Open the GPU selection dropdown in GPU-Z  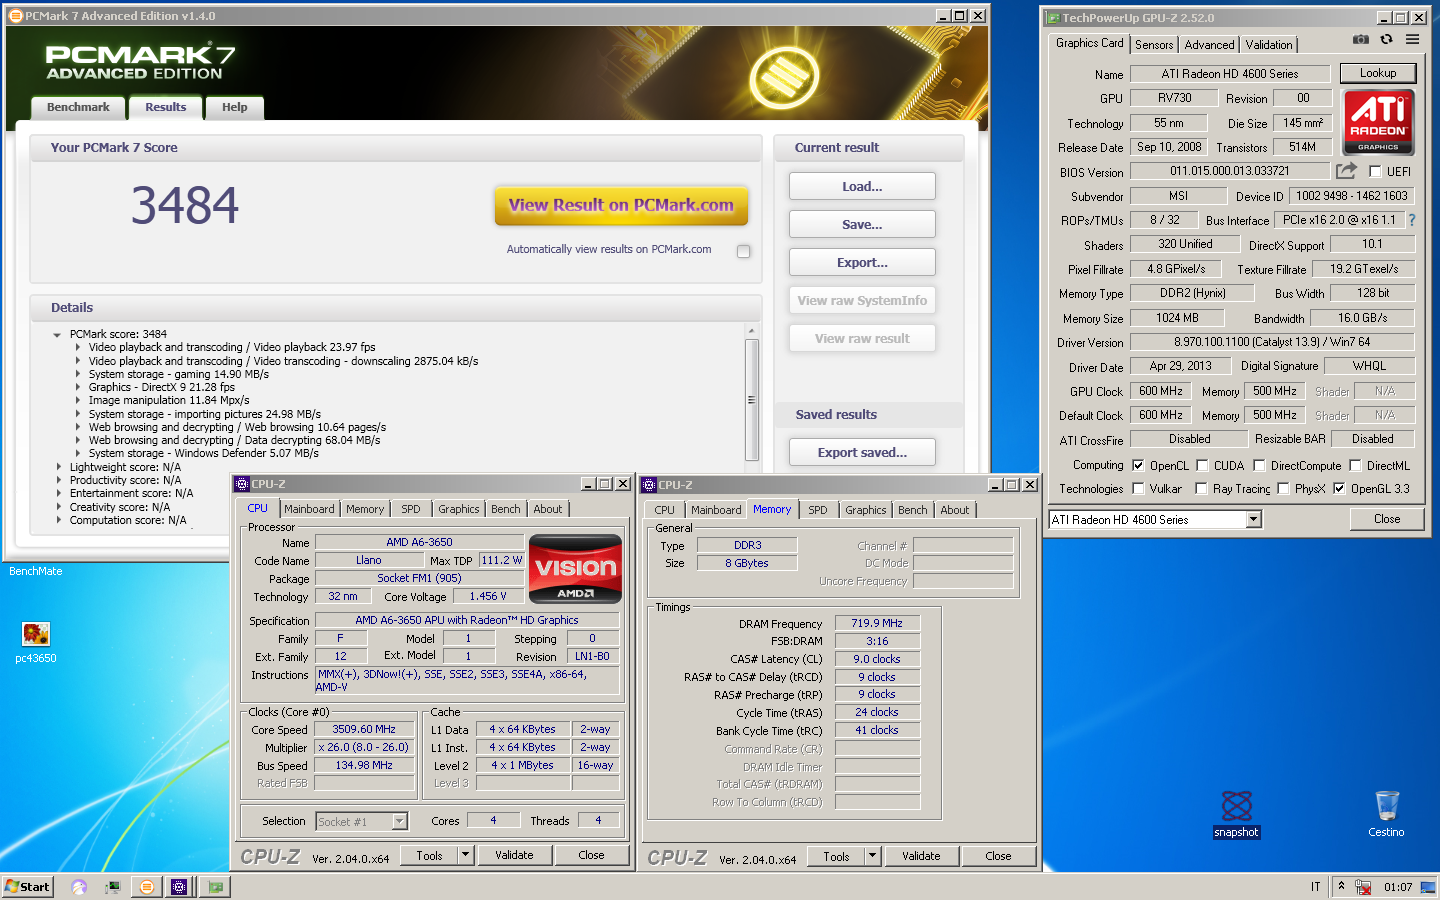click(1253, 519)
